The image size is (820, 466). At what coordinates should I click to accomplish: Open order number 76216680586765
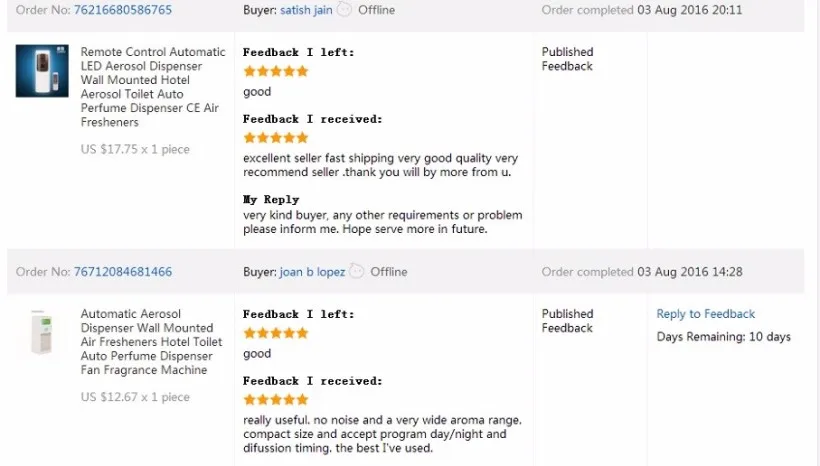coord(122,10)
